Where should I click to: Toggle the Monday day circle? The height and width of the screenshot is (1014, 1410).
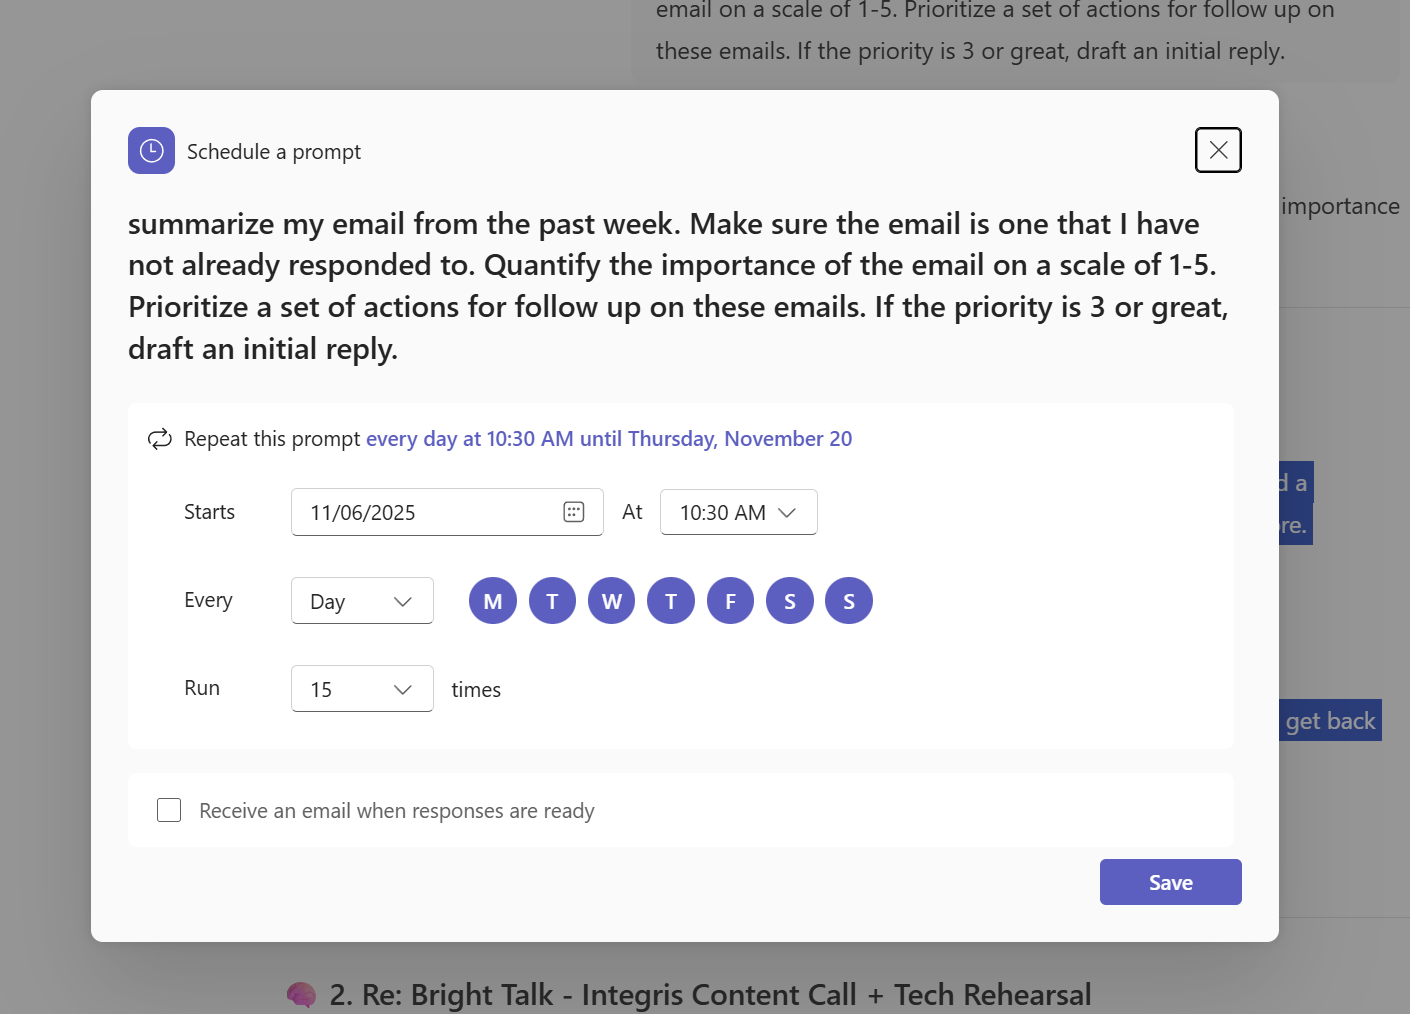493,601
